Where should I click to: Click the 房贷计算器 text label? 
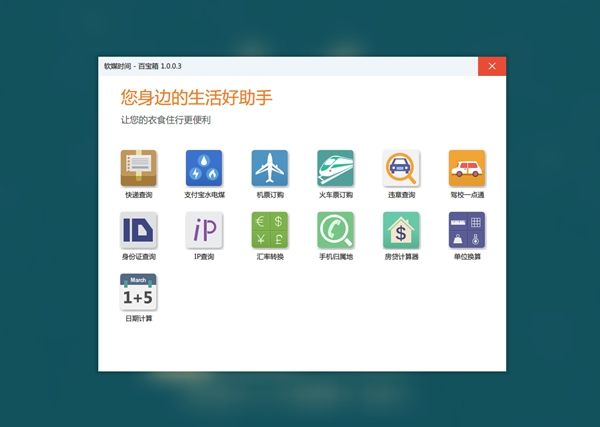pyautogui.click(x=402, y=257)
